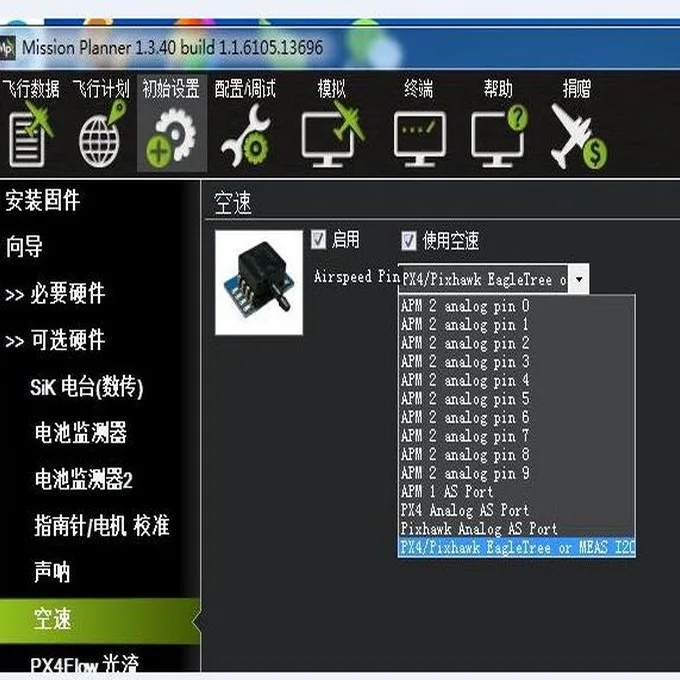Screen dimensions: 680x680
Task: Toggle the 使用空速 use airspeed checkbox
Action: [x=408, y=240]
